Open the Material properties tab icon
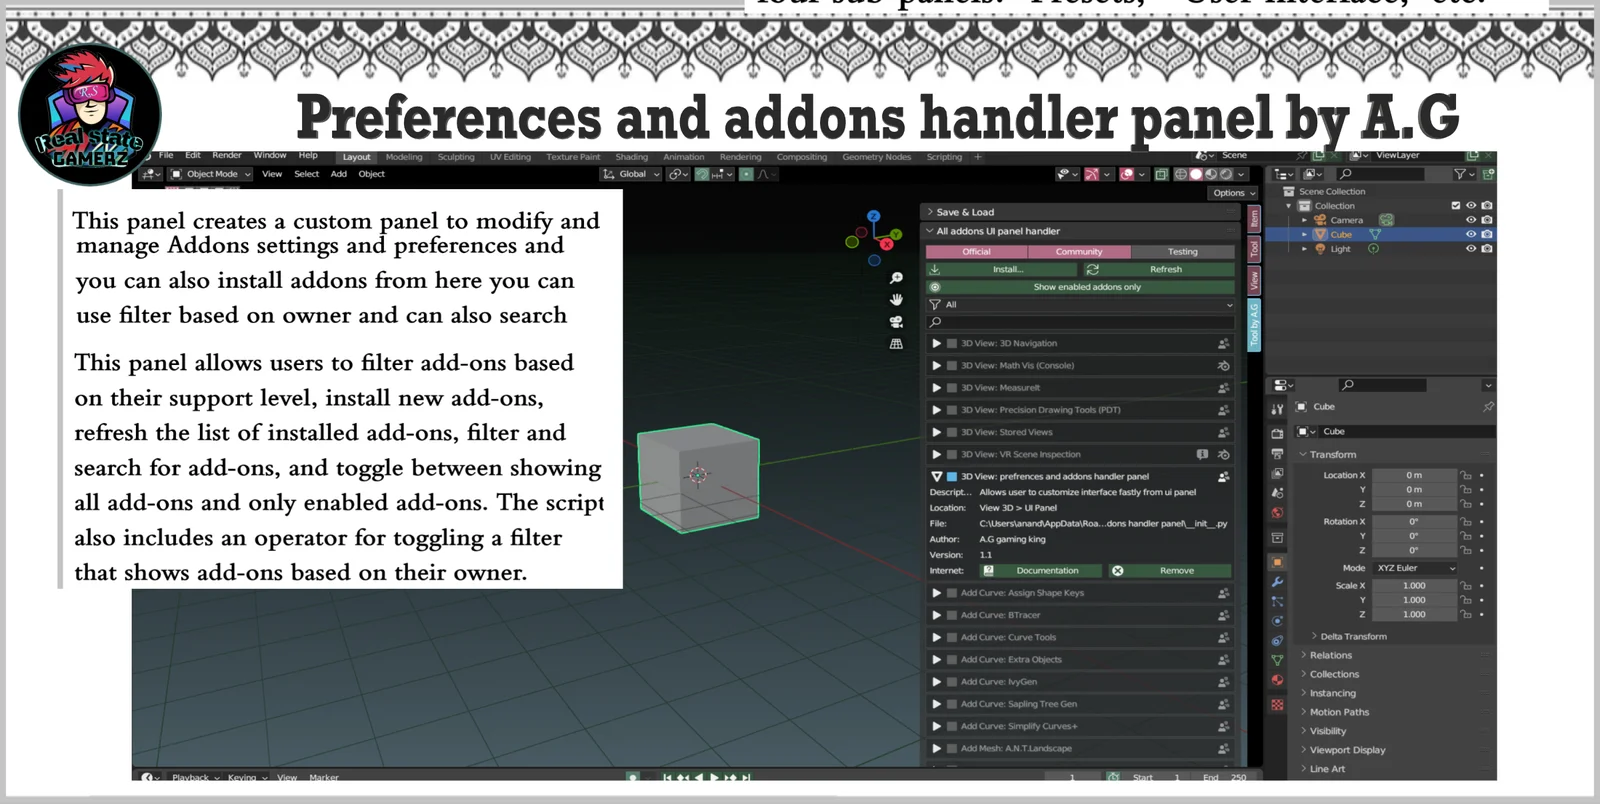The width and height of the screenshot is (1600, 804). pyautogui.click(x=1277, y=680)
